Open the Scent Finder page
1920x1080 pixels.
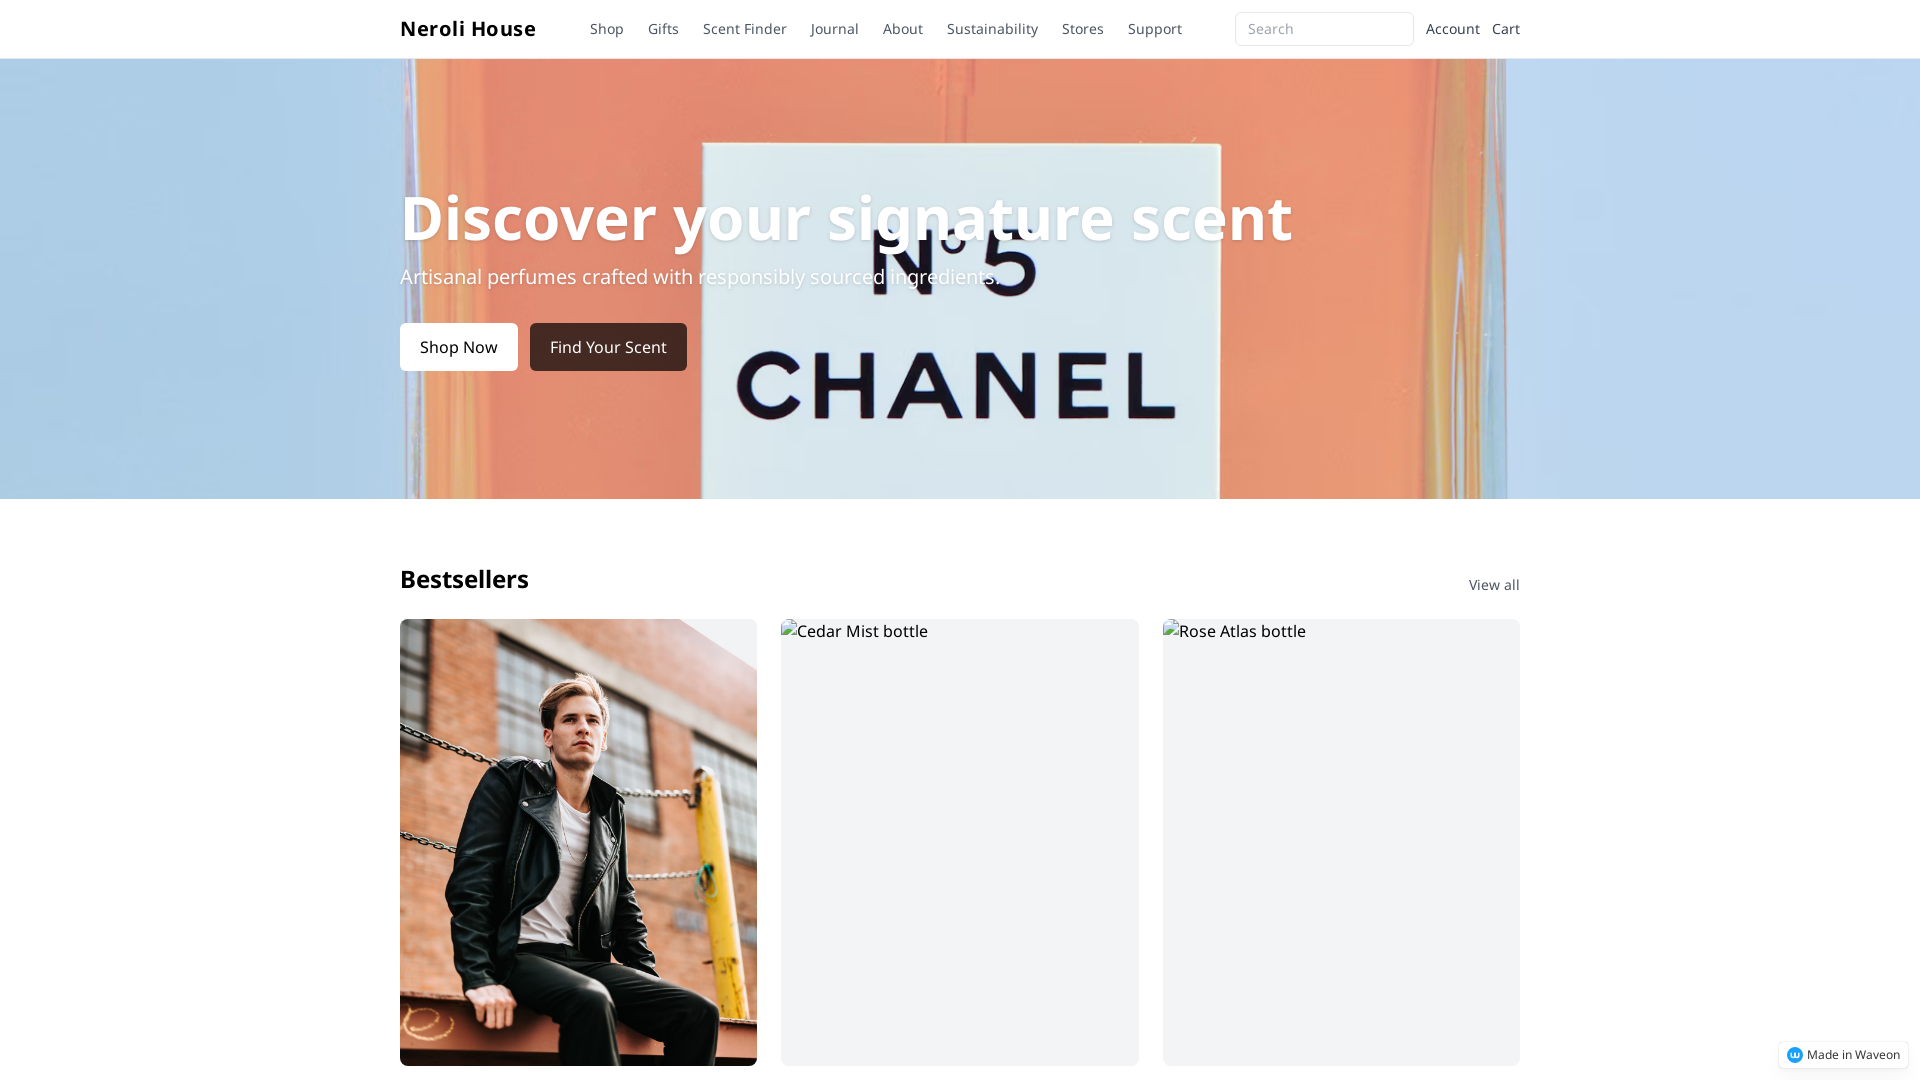744,29
